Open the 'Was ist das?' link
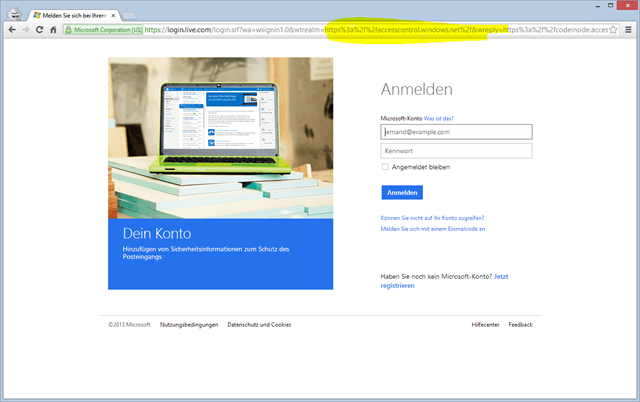 (438, 118)
